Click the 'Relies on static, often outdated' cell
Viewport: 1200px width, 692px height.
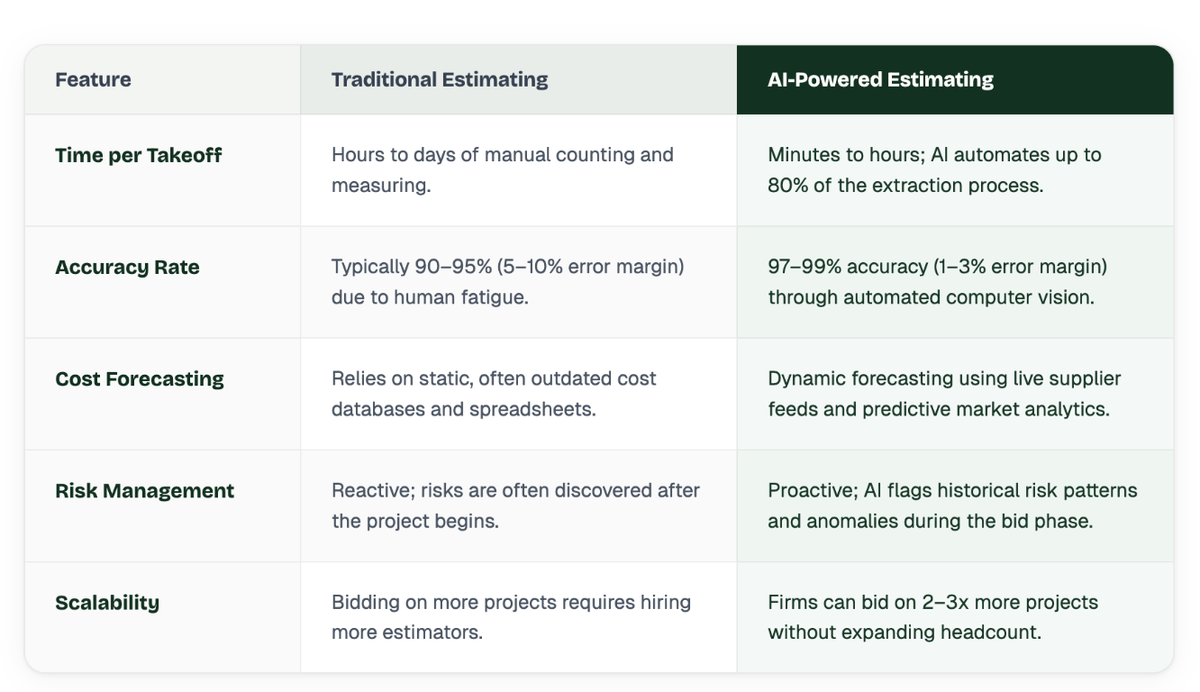pos(519,394)
